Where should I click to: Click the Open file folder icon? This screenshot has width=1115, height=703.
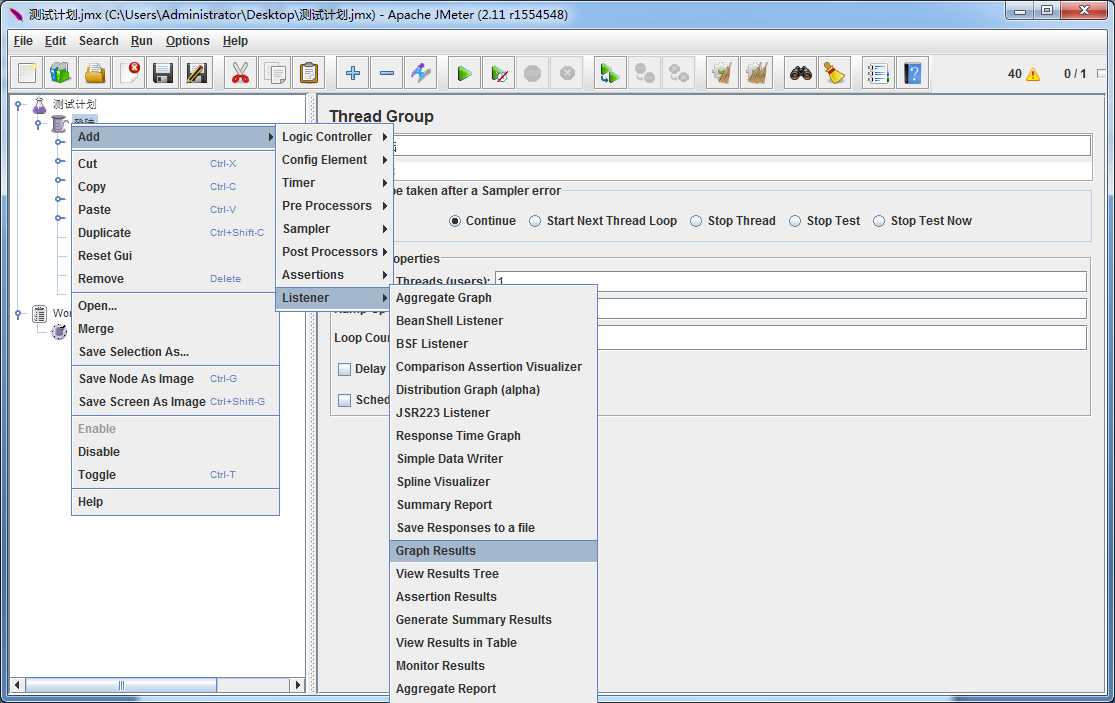[x=95, y=73]
